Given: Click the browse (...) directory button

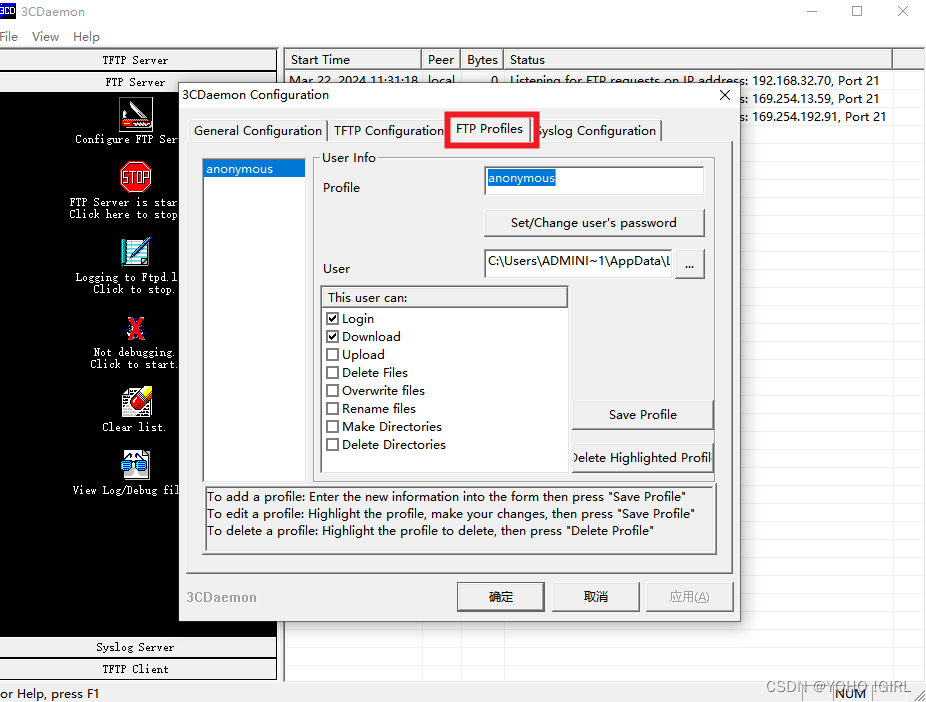Looking at the screenshot, I should 690,263.
